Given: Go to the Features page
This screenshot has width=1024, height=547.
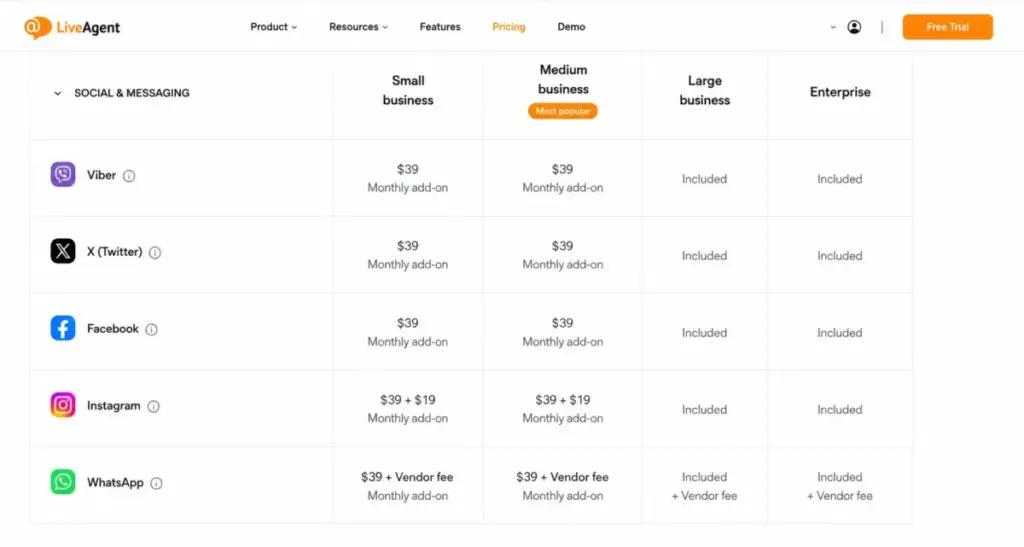Looking at the screenshot, I should (440, 27).
